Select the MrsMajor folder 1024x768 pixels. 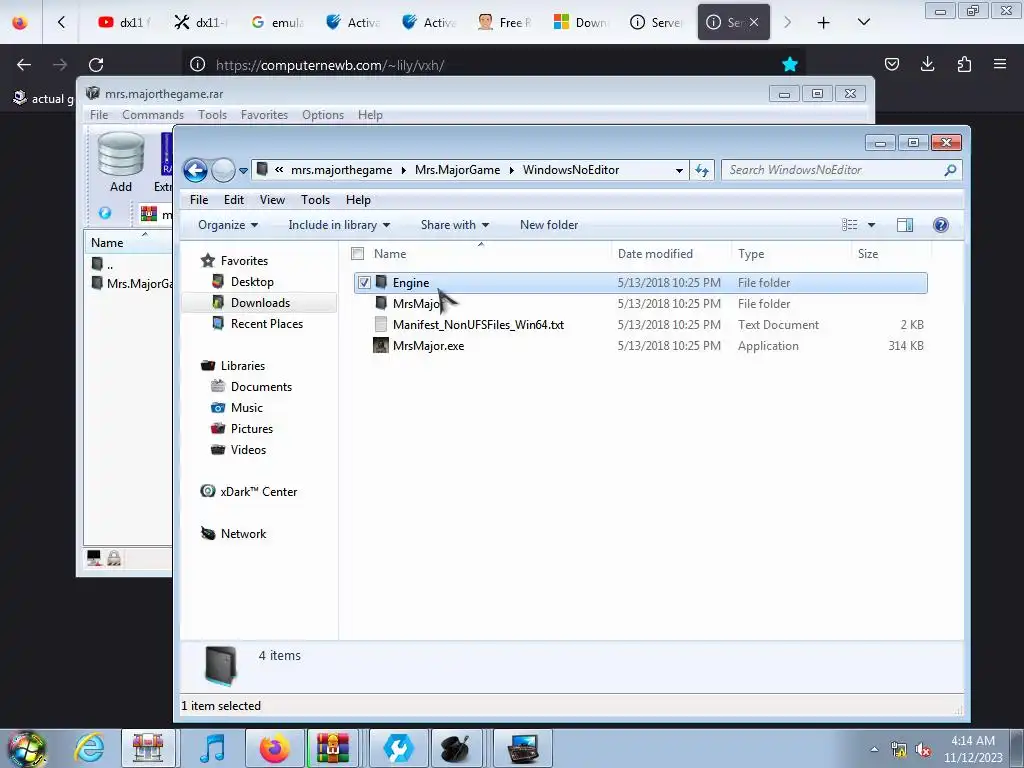click(416, 304)
